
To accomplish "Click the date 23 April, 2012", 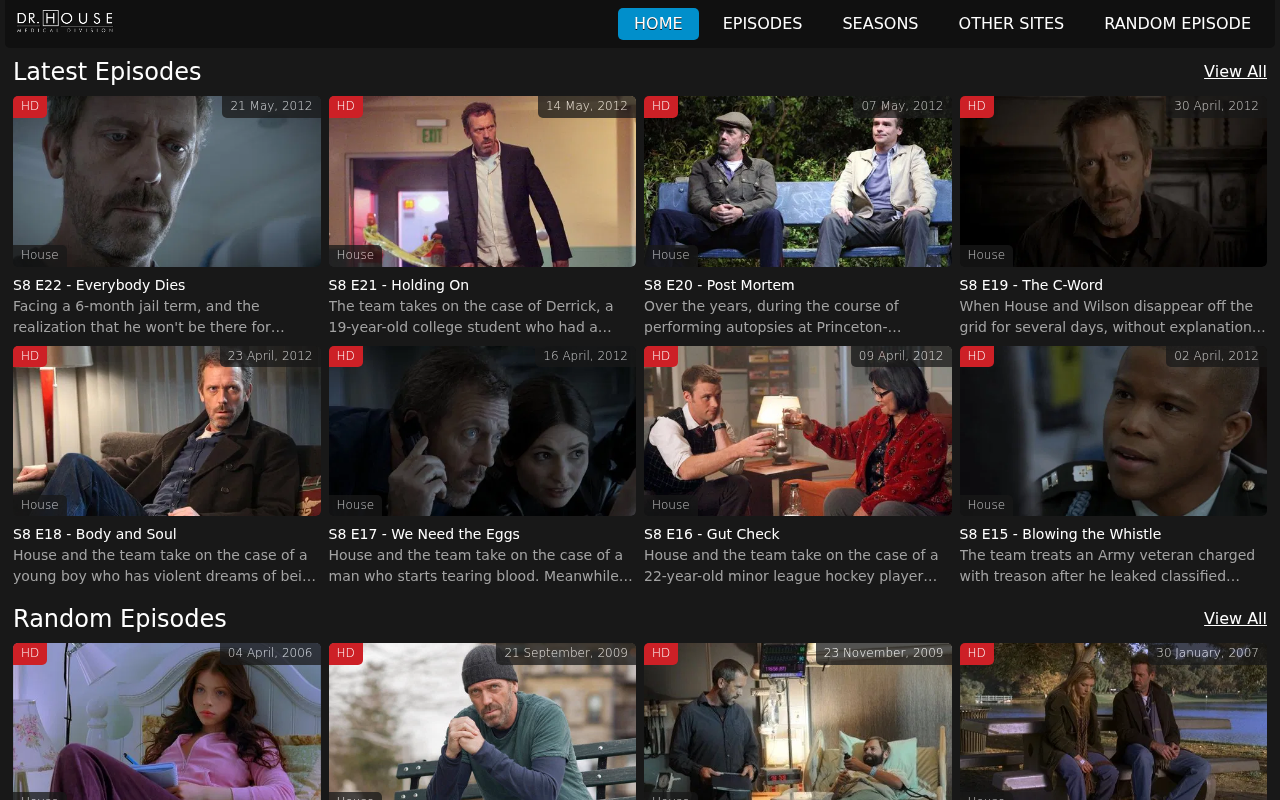I will tap(270, 357).
